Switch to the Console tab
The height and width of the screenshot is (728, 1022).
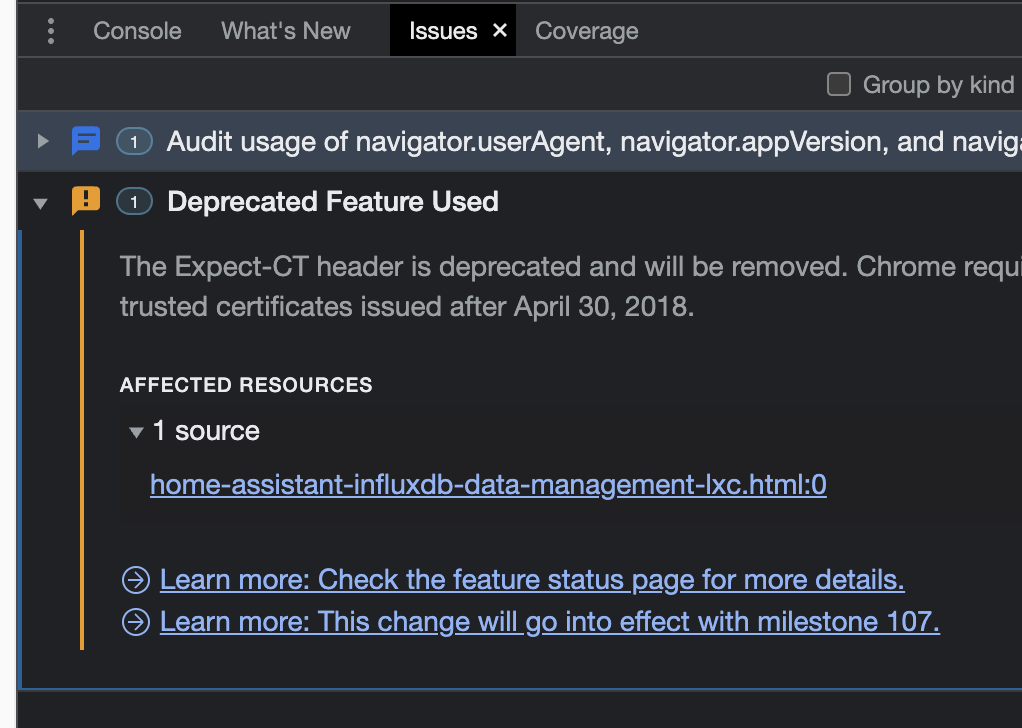pyautogui.click(x=136, y=30)
